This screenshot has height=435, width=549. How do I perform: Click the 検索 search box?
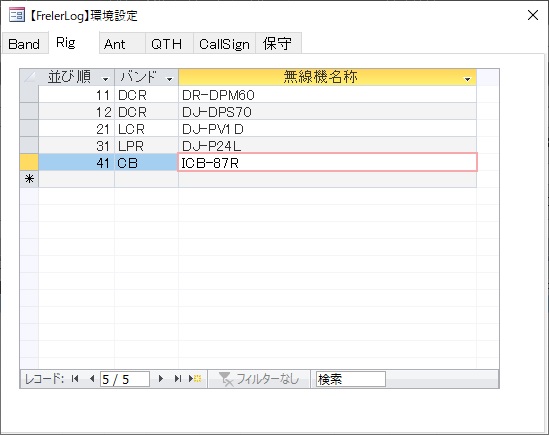pos(350,379)
